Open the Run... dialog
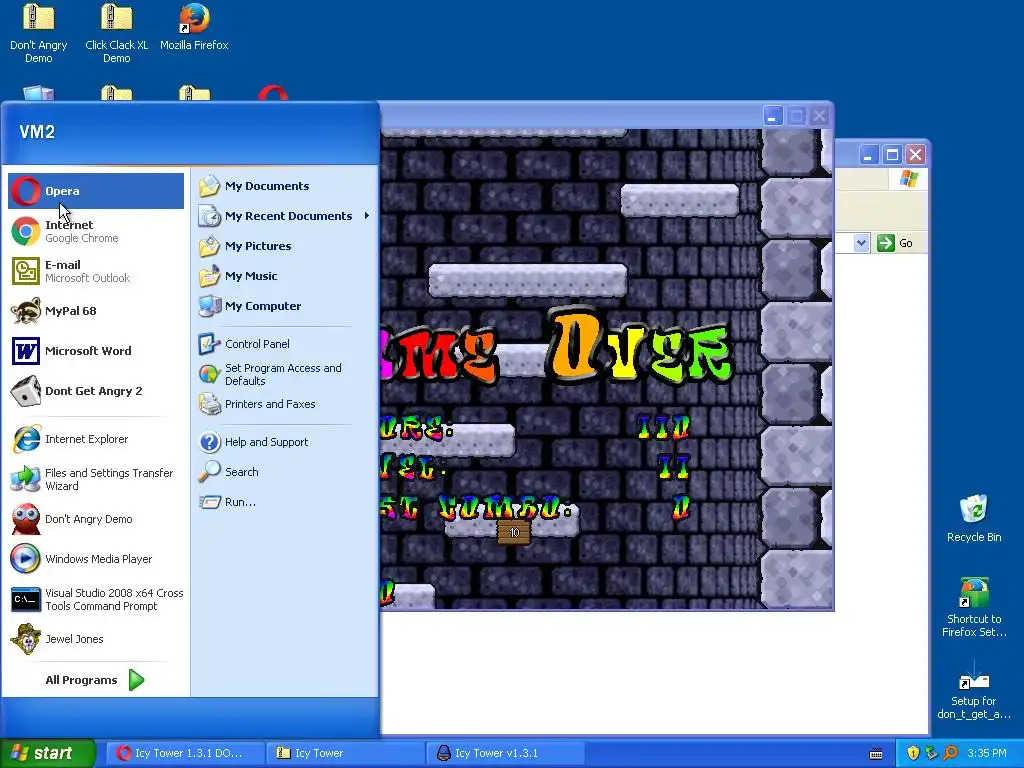 [x=285, y=502]
